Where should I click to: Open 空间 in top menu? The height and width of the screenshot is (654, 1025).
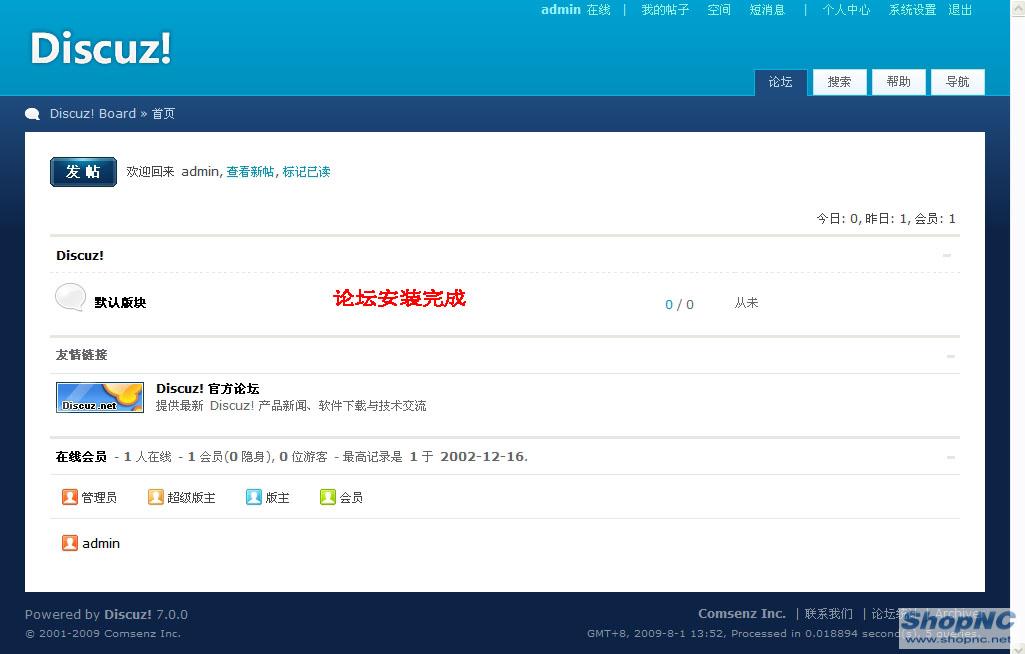click(719, 10)
